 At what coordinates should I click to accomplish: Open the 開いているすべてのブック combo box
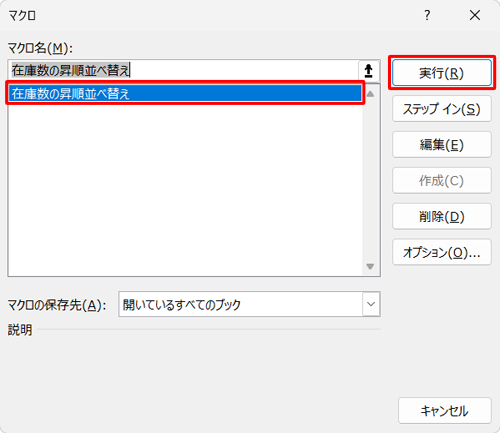(x=249, y=304)
